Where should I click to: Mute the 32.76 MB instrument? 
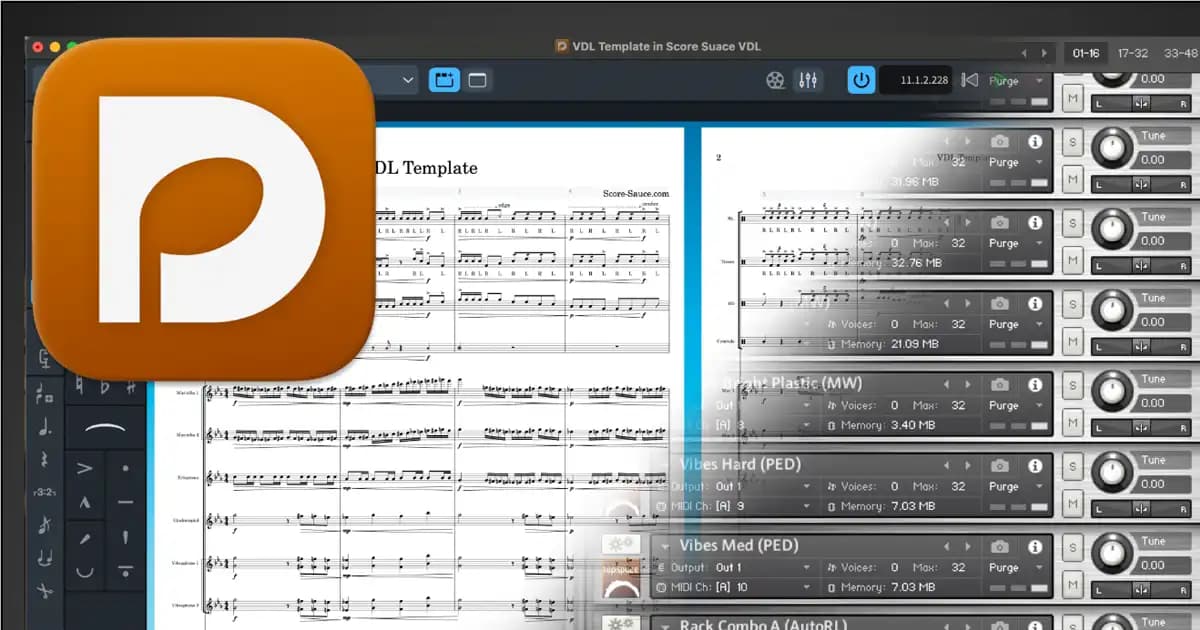tap(1073, 260)
